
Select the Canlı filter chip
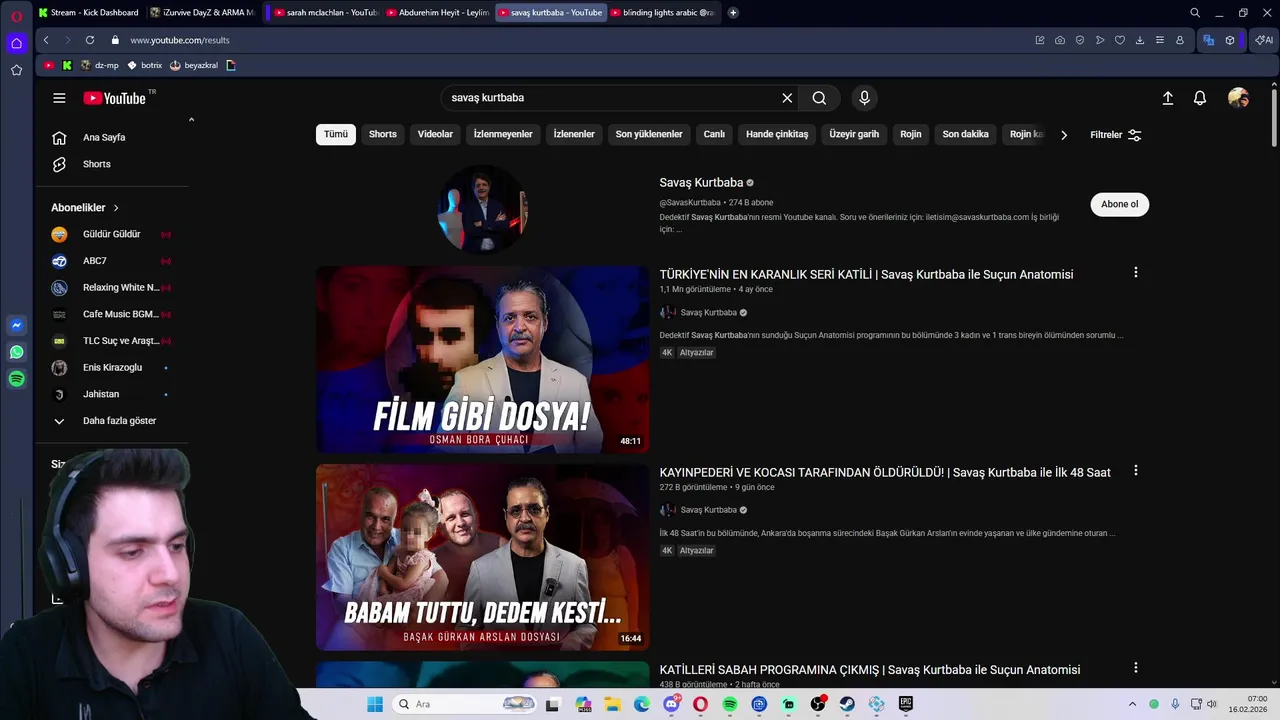pyautogui.click(x=714, y=134)
